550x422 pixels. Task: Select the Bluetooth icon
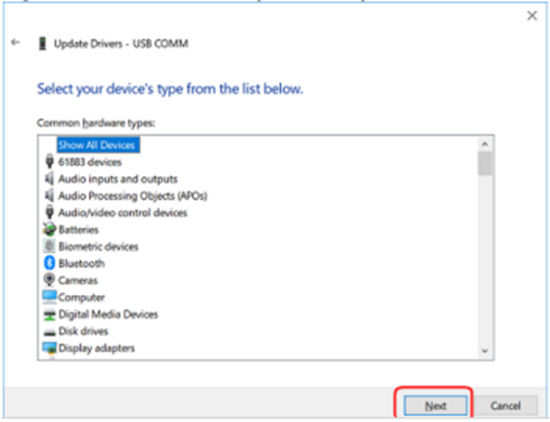pos(49,263)
